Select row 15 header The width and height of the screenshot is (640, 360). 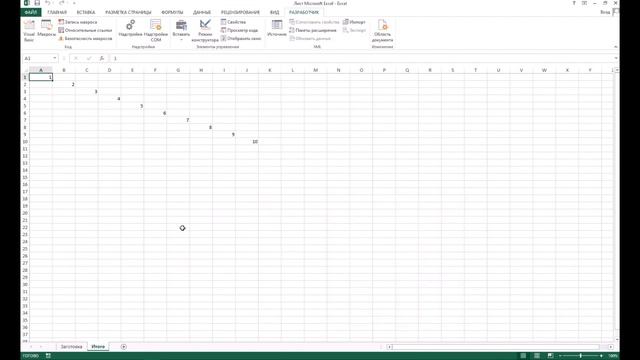click(25, 178)
